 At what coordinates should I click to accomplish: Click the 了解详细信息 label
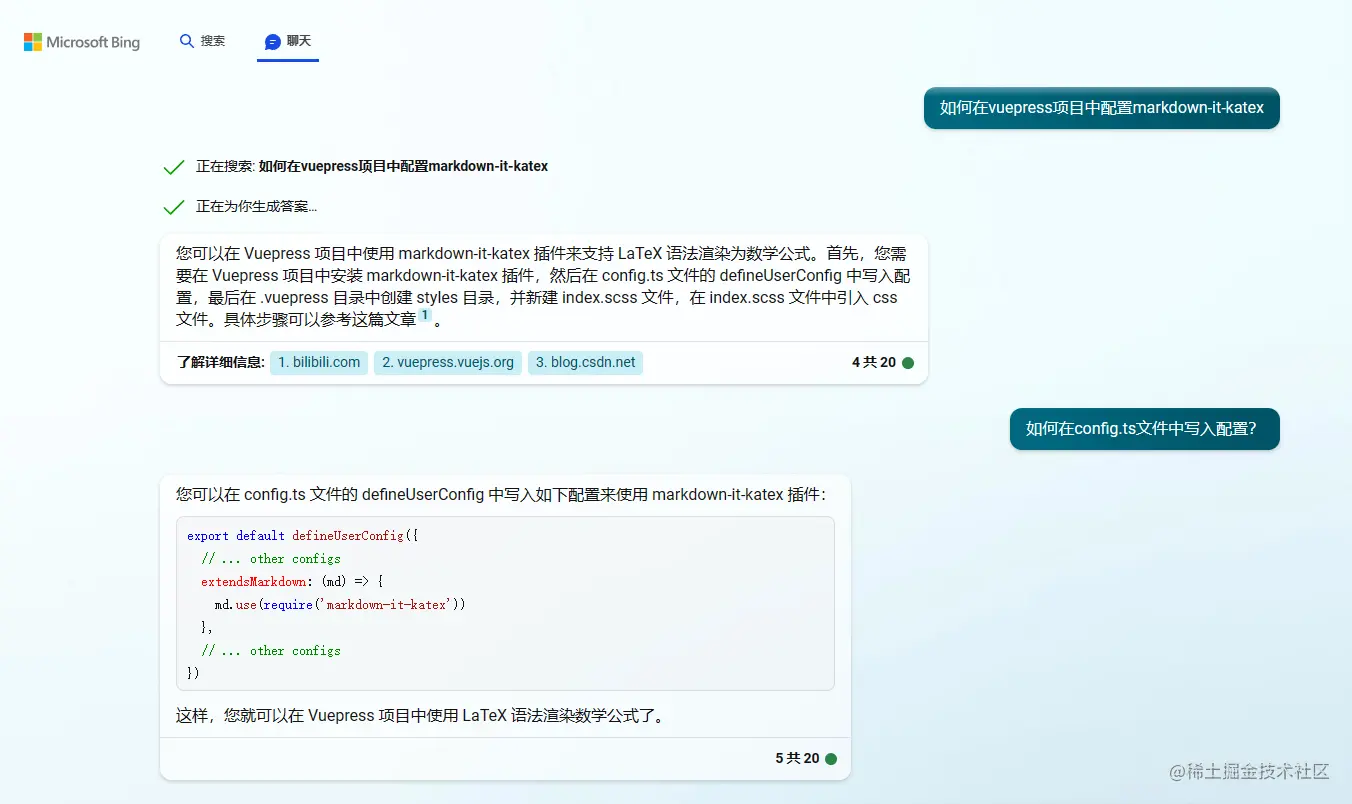click(x=220, y=362)
